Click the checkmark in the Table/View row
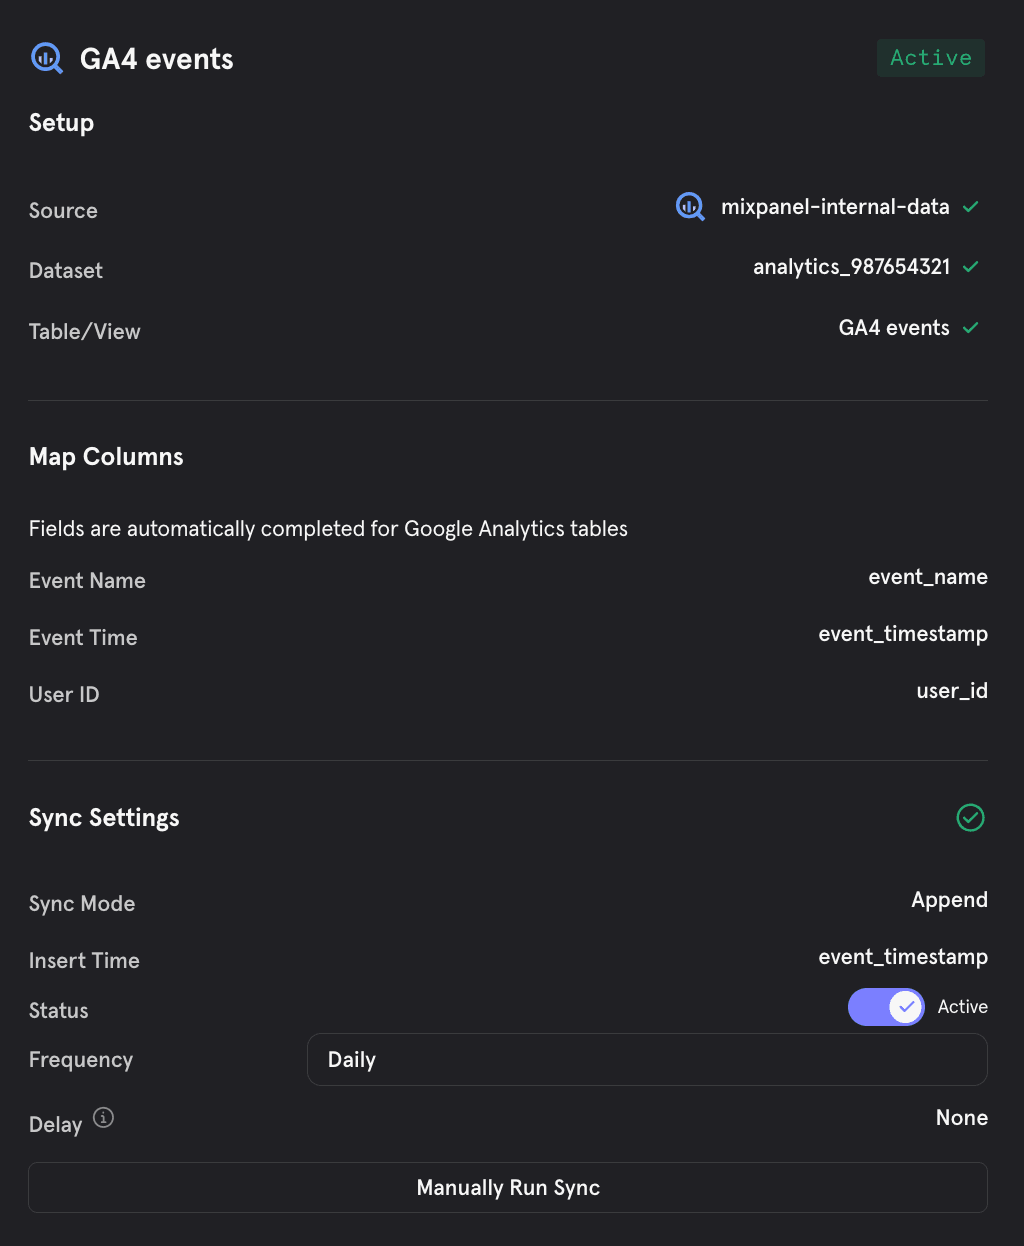The height and width of the screenshot is (1246, 1024). pos(970,328)
